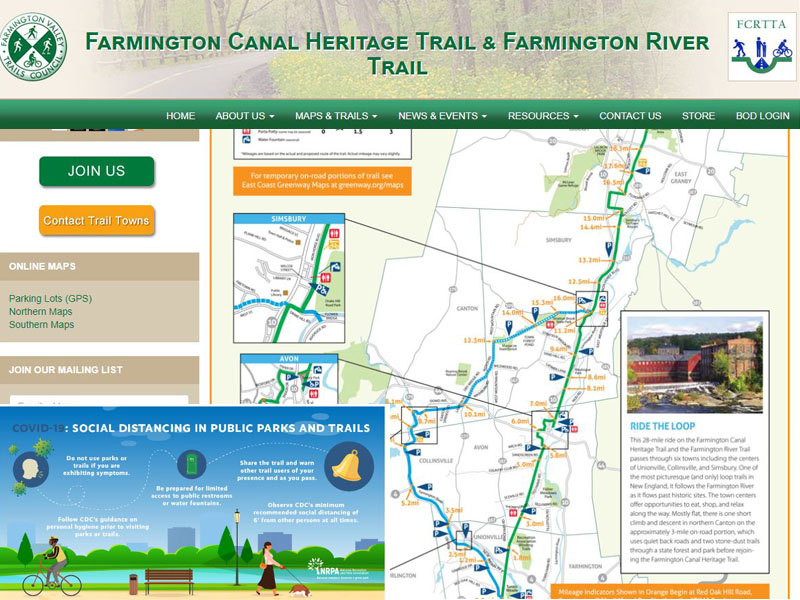
Task: Click the orange East Coast Greenway notice
Action: click(322, 181)
